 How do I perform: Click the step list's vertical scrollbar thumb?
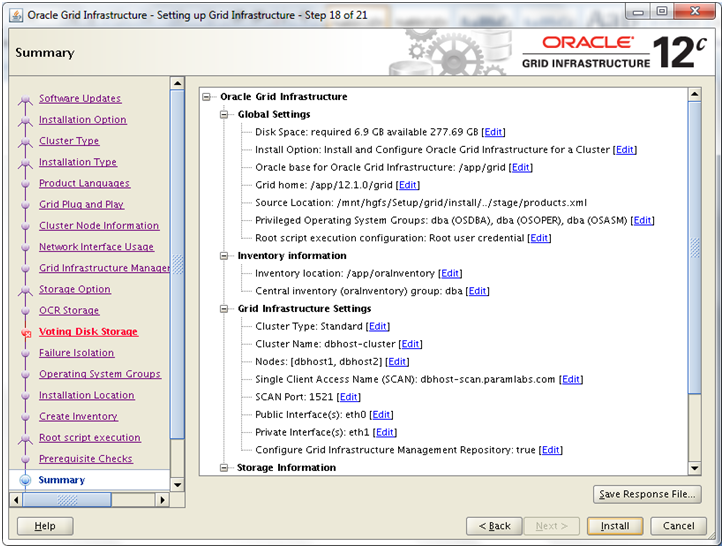coord(177,264)
